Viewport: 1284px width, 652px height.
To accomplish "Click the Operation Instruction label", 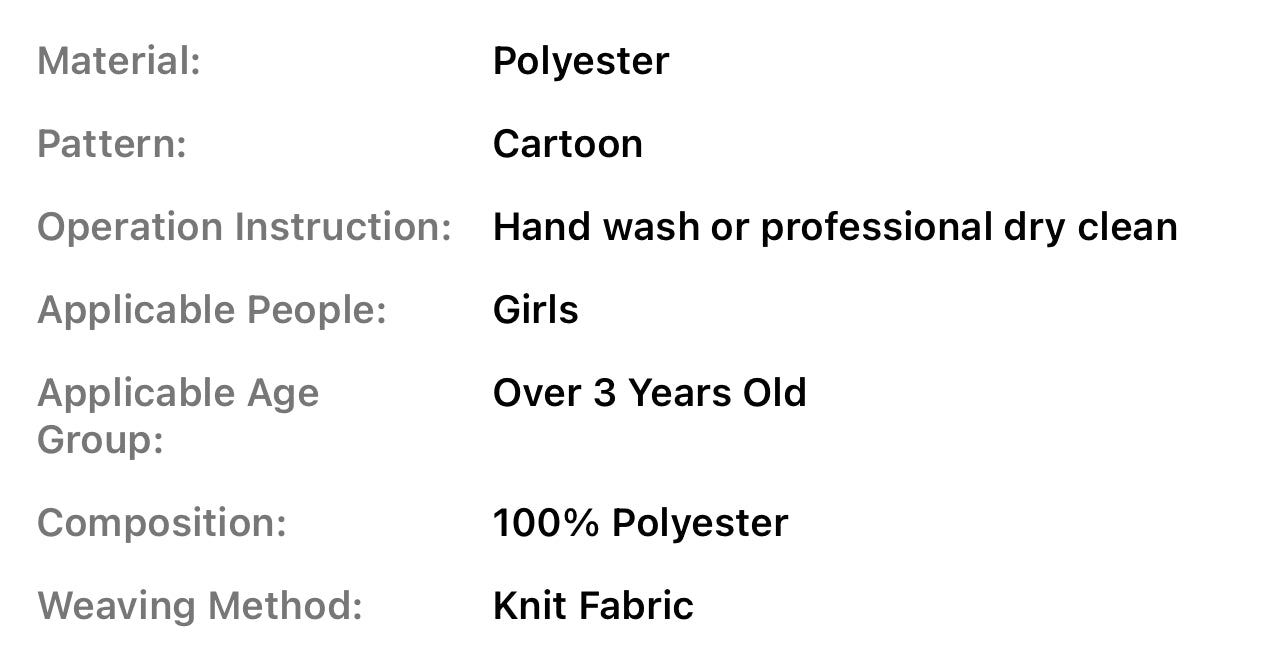I will pos(245,227).
